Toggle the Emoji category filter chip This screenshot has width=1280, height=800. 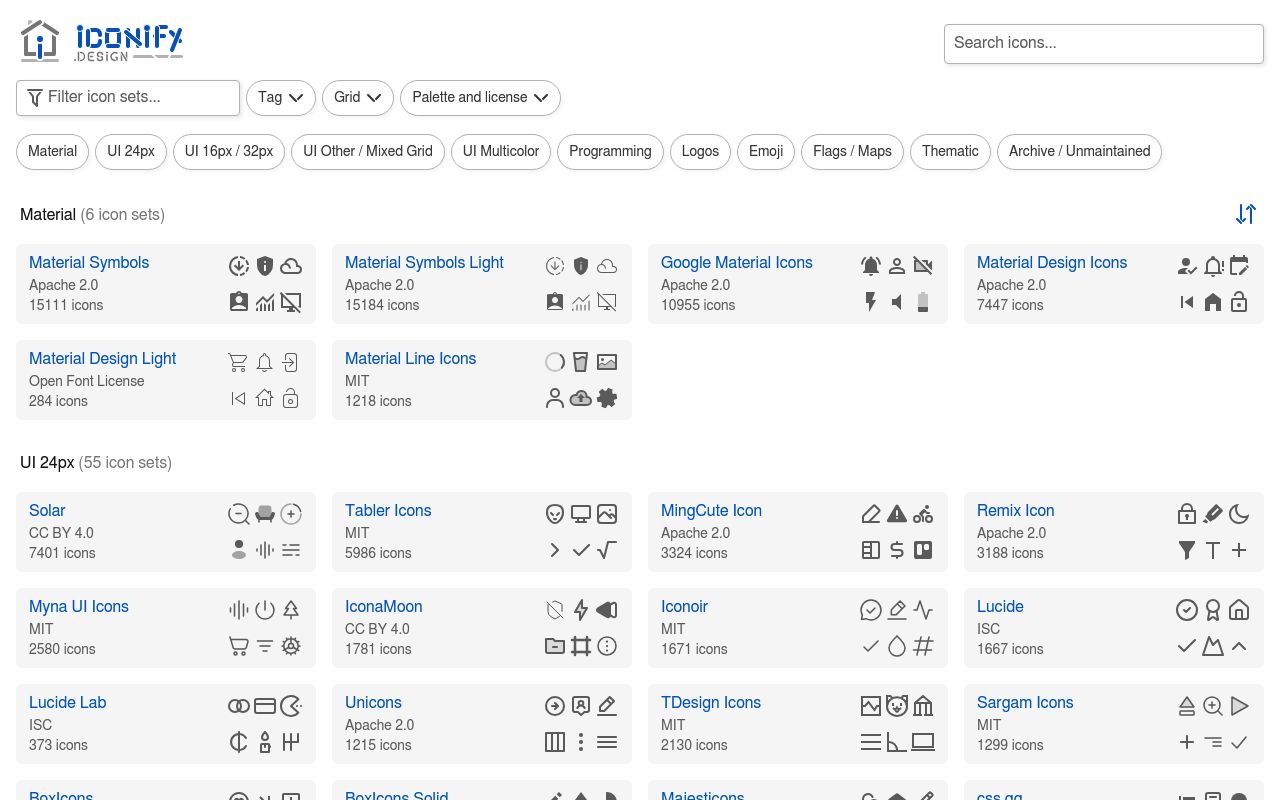click(766, 151)
